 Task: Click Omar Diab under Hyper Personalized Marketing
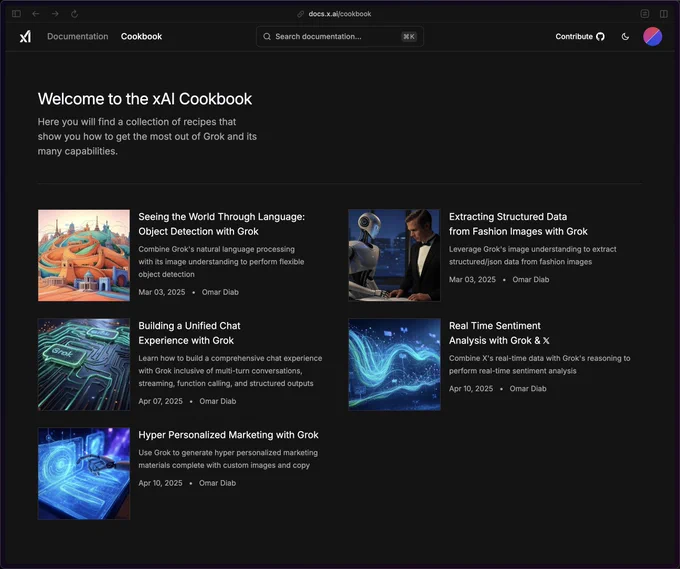pyautogui.click(x=217, y=483)
